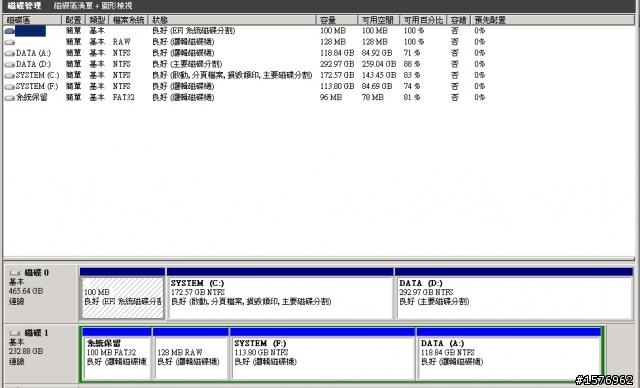Select the SYSTEM (C:) volume name in the list
The height and width of the screenshot is (388, 640).
37,75
